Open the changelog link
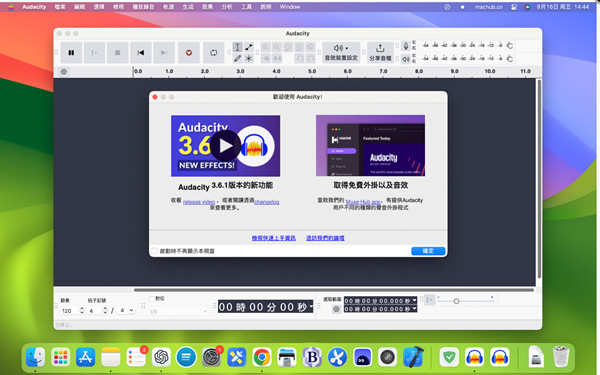Viewport: 600px width, 375px height. 267,202
